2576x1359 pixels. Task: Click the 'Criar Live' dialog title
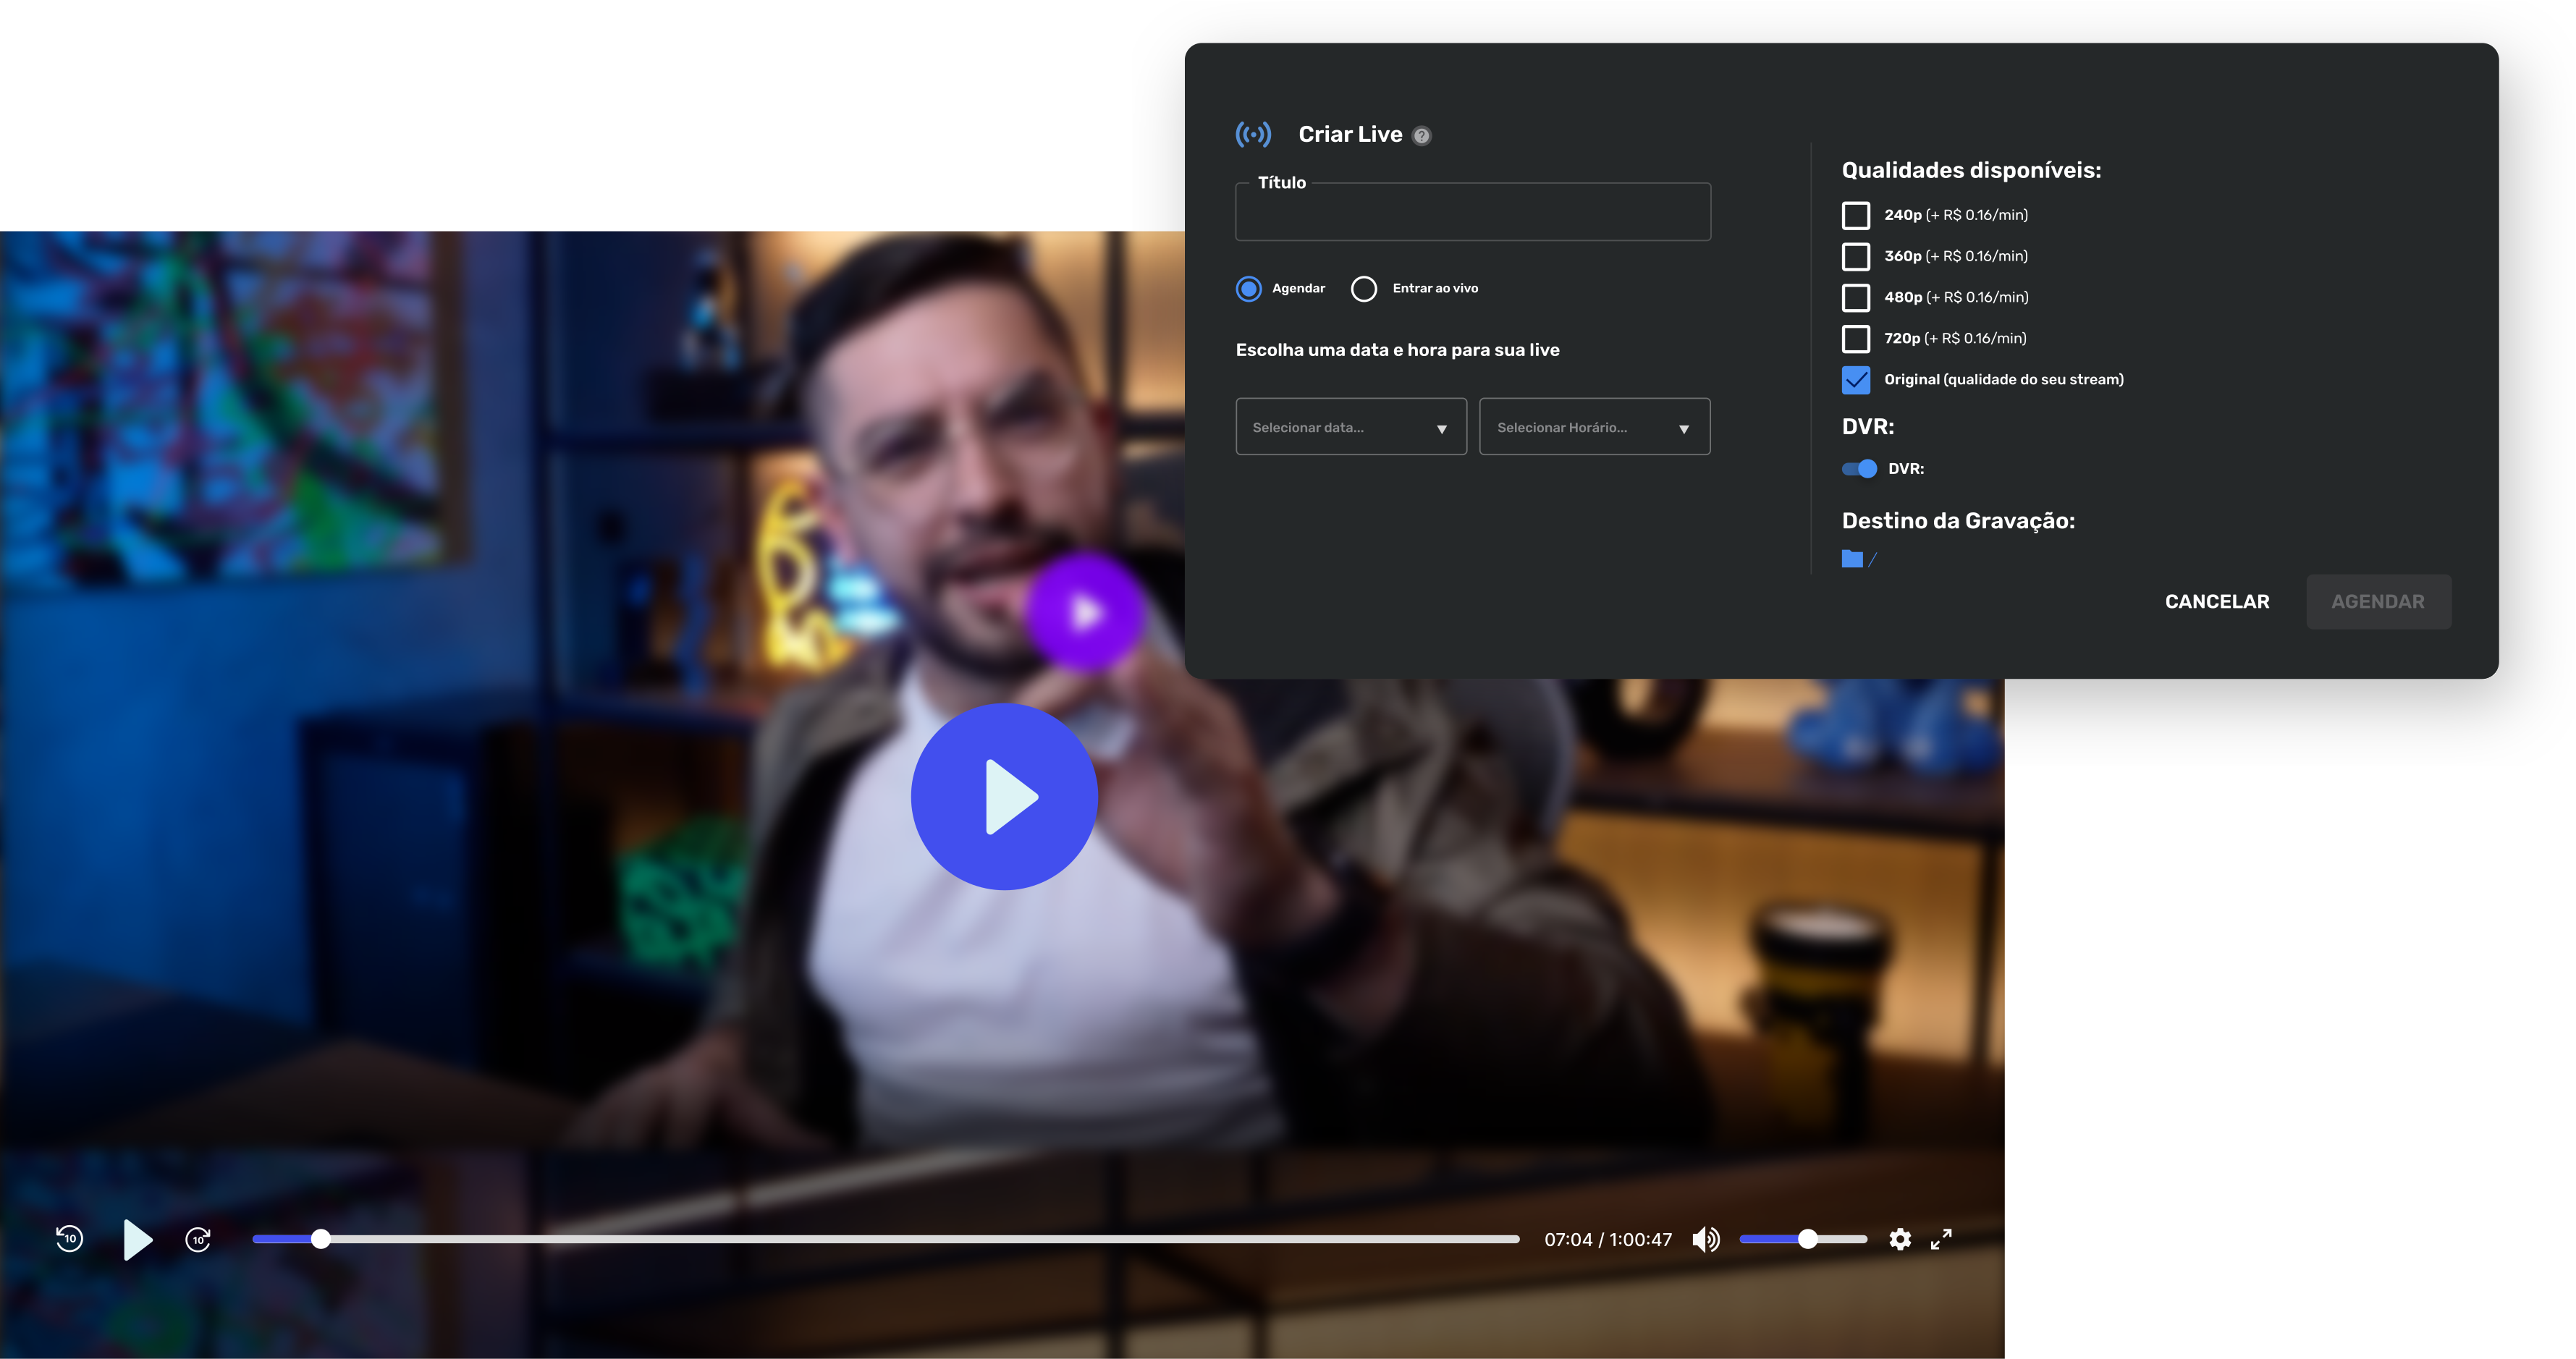pos(1350,134)
